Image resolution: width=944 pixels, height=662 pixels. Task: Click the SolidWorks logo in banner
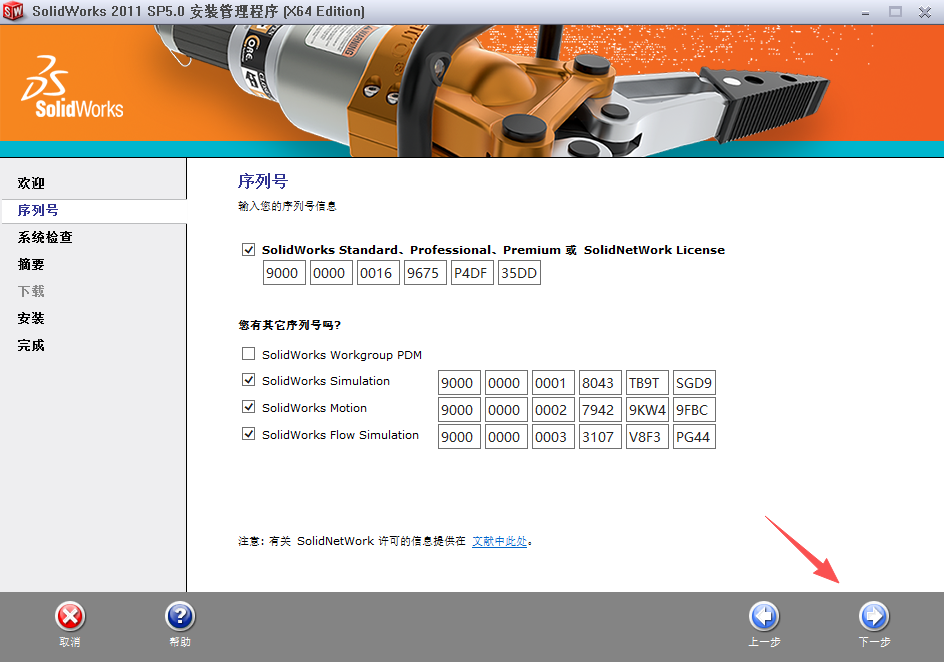(72, 87)
